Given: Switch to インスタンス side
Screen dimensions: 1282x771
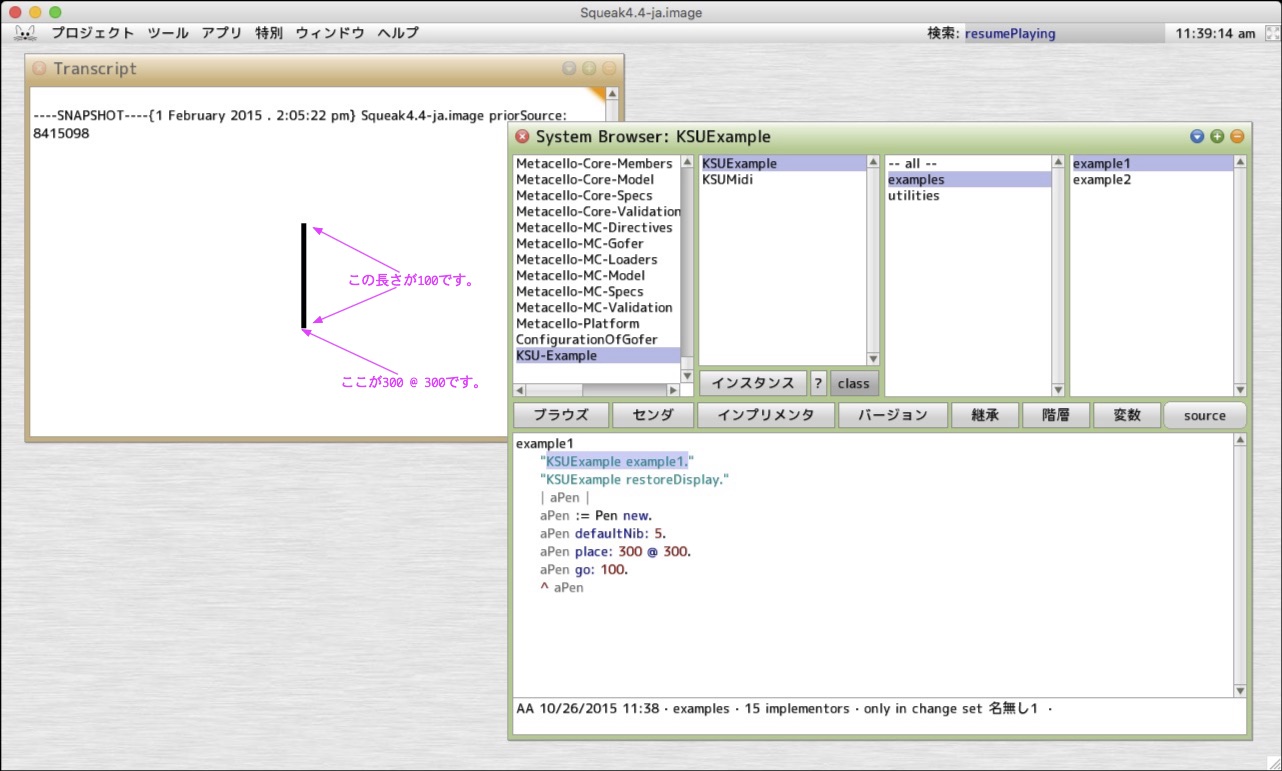Looking at the screenshot, I should point(753,383).
